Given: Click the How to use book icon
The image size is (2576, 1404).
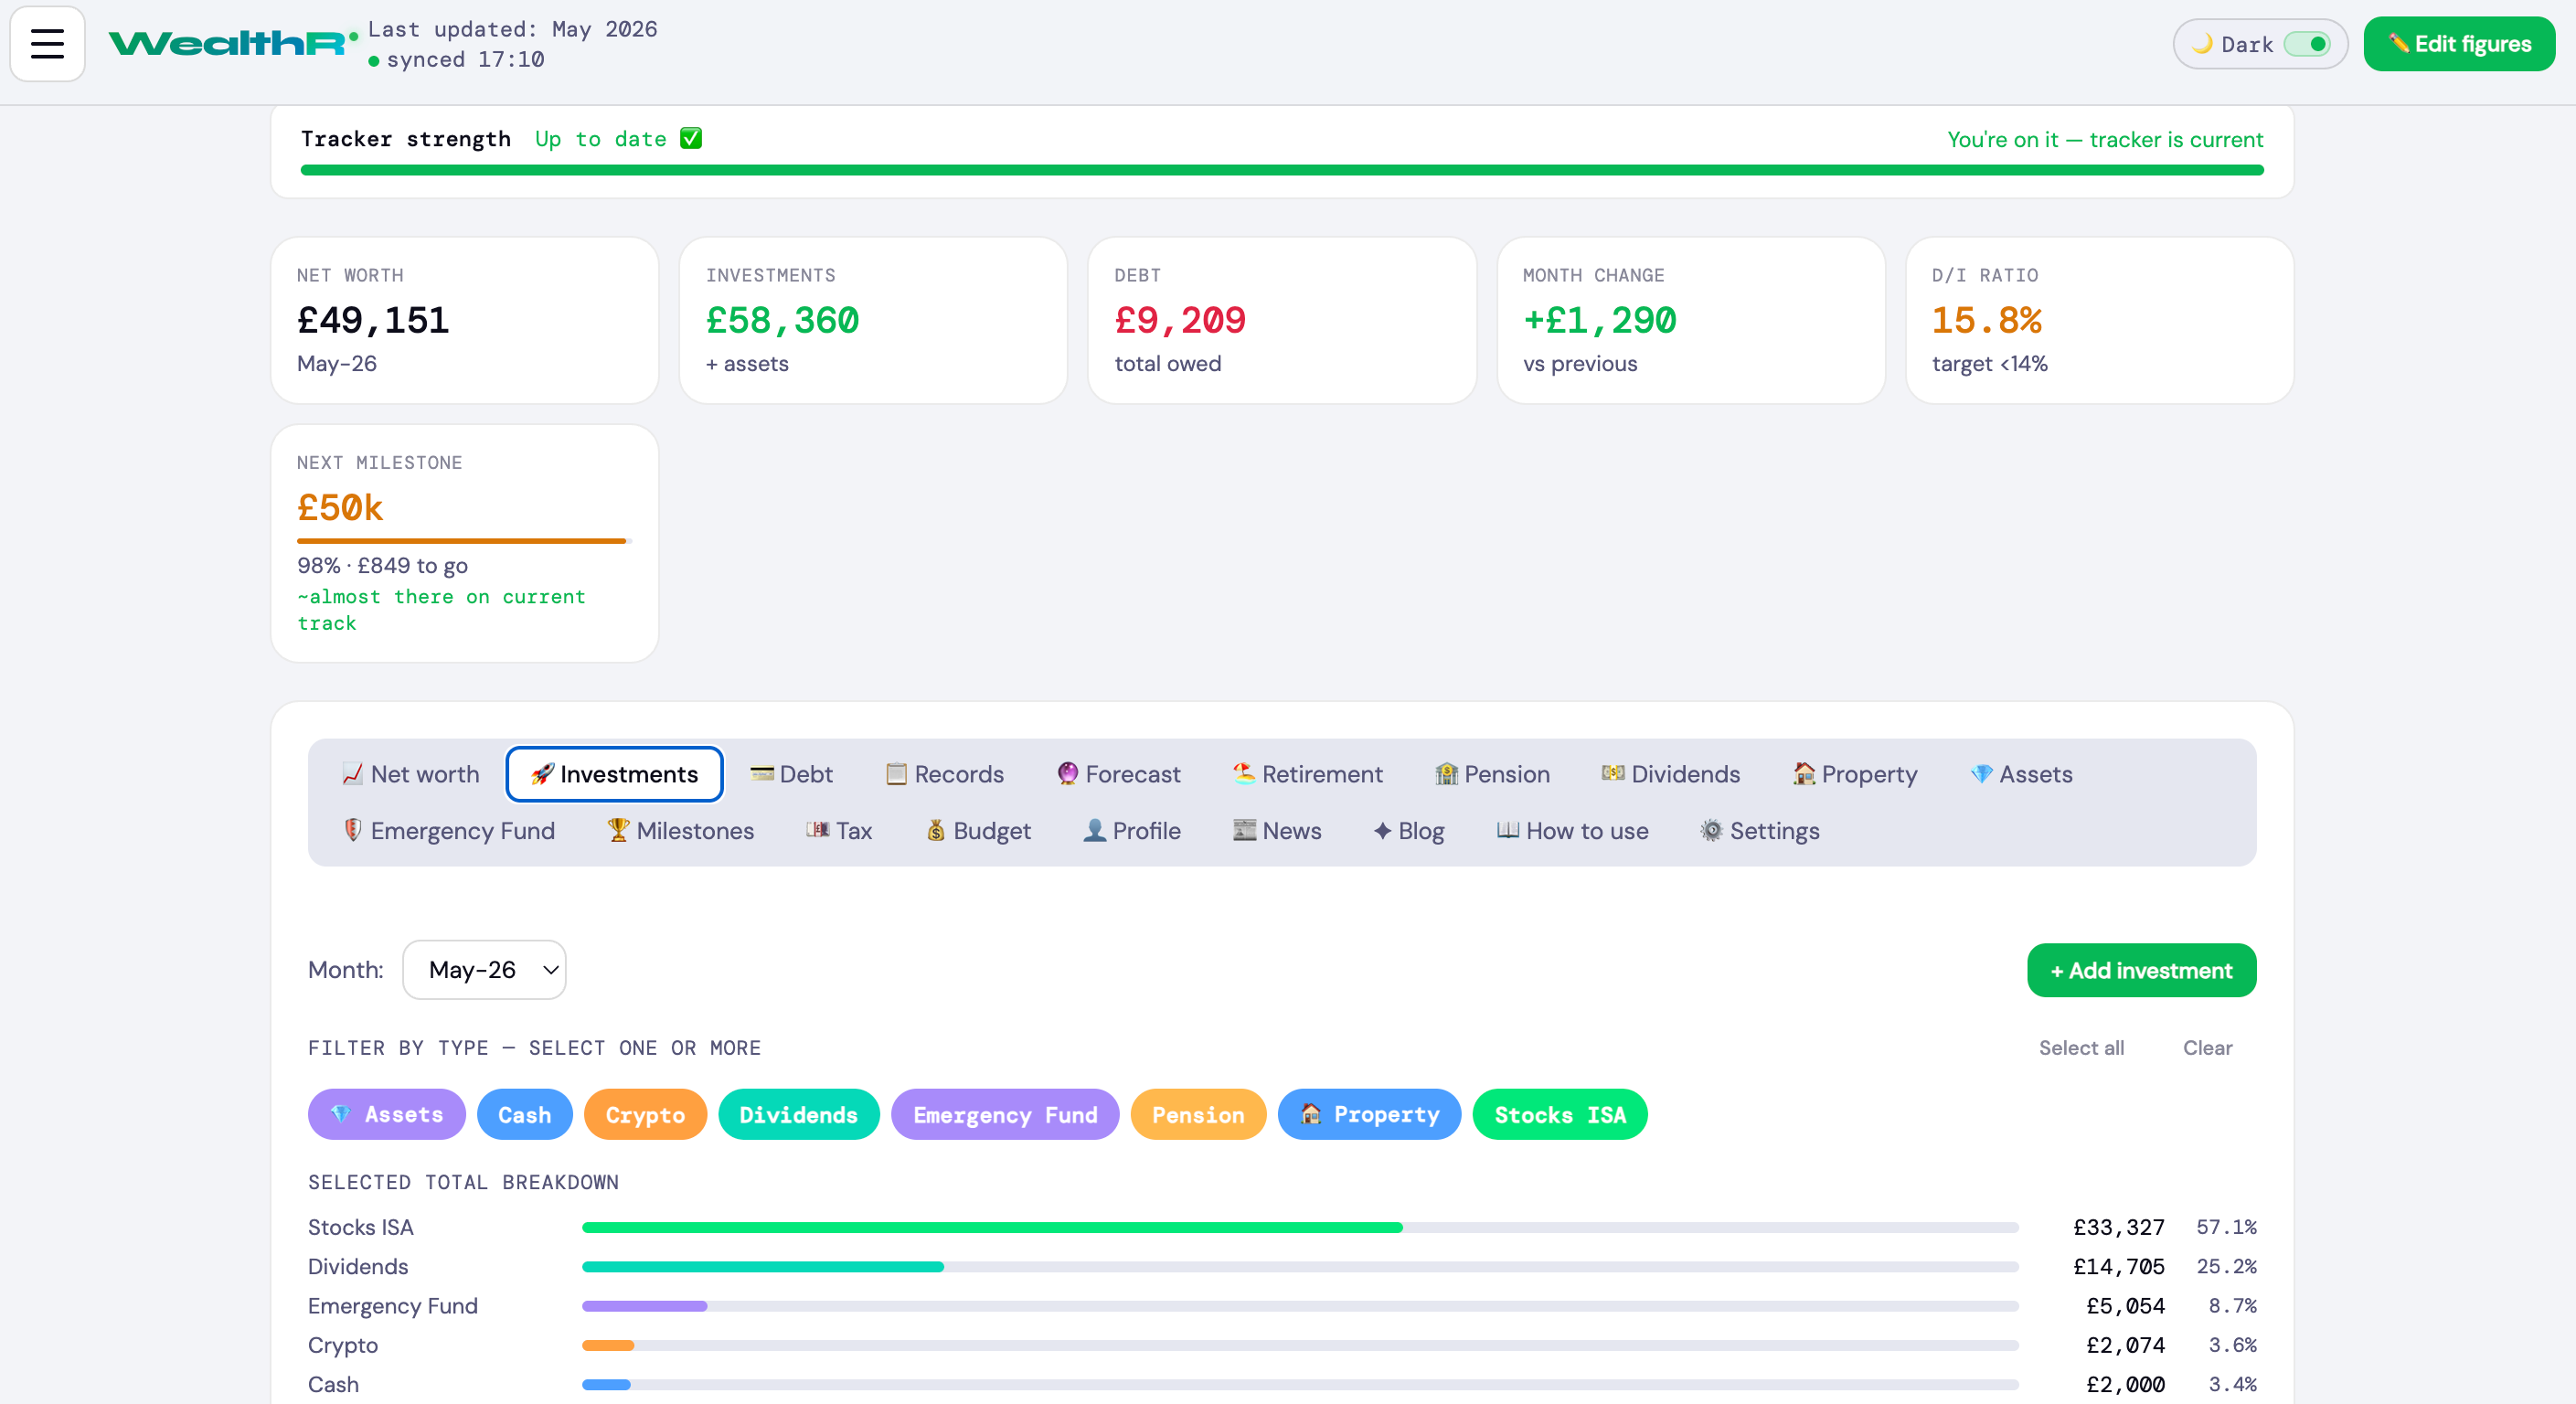Looking at the screenshot, I should point(1507,830).
